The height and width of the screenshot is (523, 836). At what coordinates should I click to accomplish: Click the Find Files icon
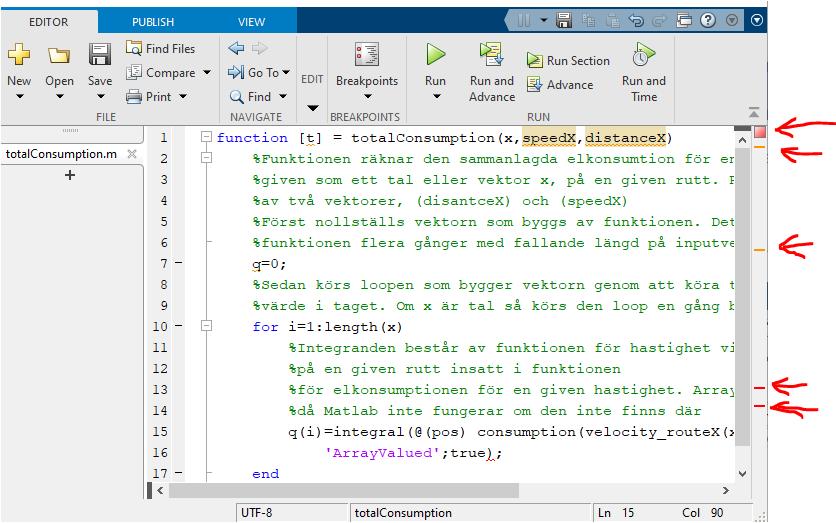click(135, 48)
